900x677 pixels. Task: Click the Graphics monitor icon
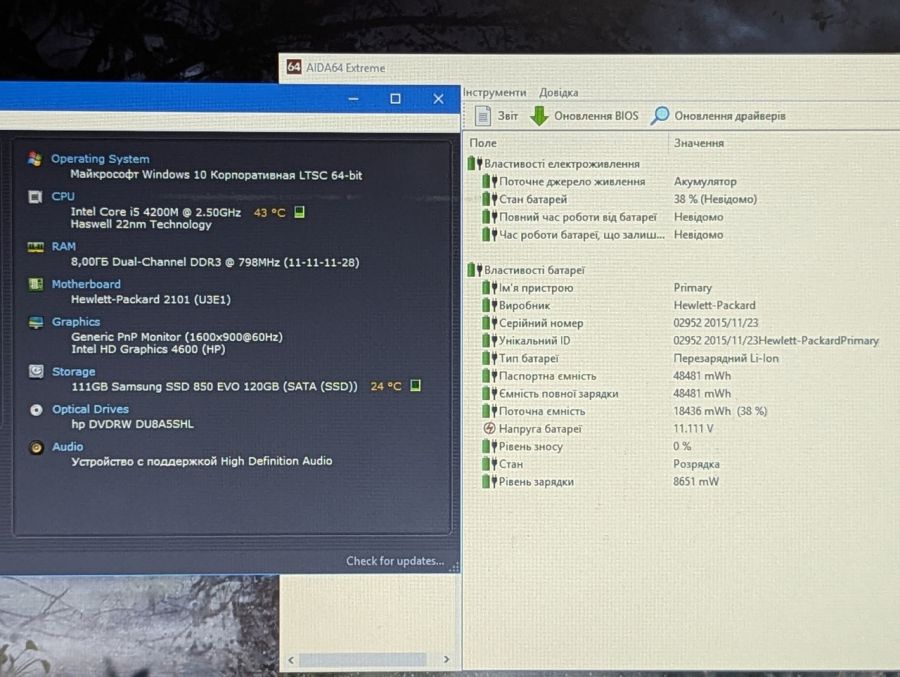click(x=36, y=322)
